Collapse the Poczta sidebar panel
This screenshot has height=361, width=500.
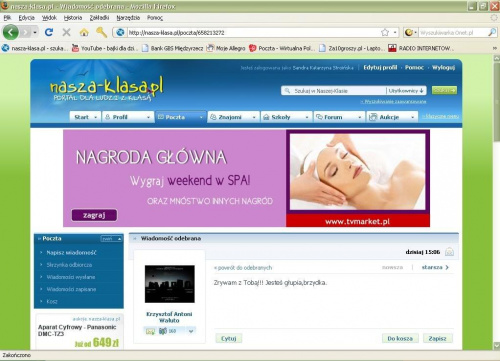[112, 239]
